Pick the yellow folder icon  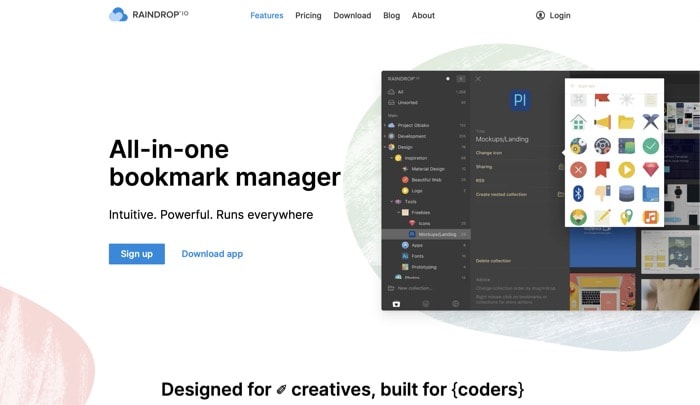tap(626, 121)
